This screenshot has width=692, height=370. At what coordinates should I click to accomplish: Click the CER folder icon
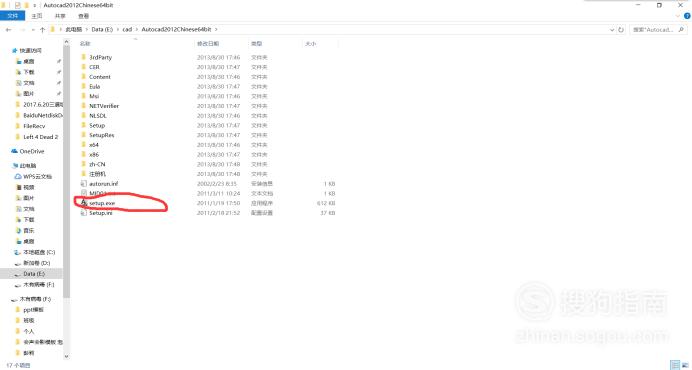tap(84, 67)
